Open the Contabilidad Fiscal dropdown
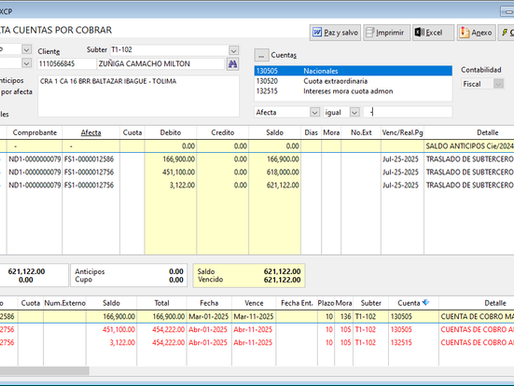The width and height of the screenshot is (514, 386). pos(498,84)
